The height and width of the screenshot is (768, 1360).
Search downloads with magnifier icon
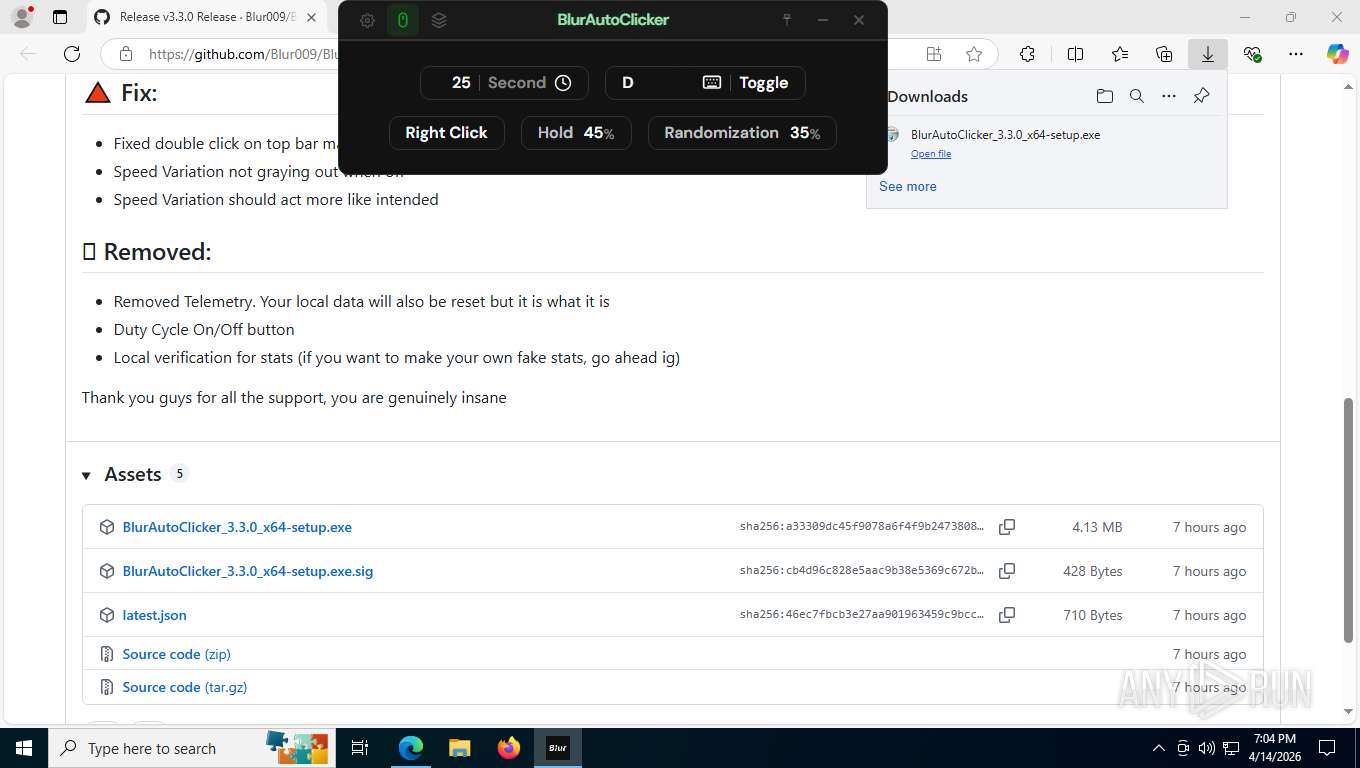pyautogui.click(x=1136, y=96)
